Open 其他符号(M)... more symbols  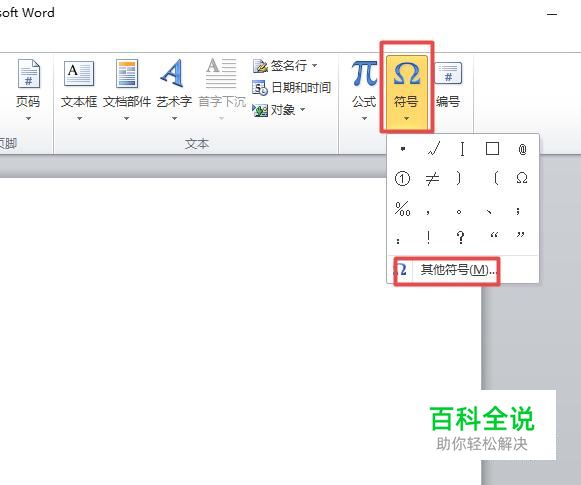(462, 270)
